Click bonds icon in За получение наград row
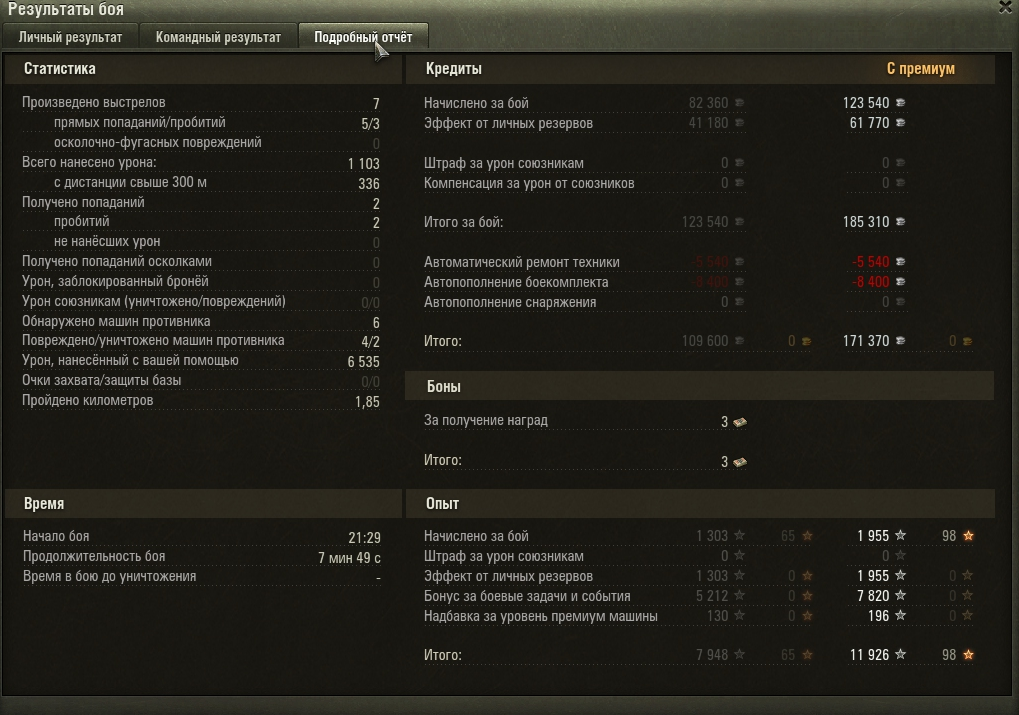This screenshot has height=715, width=1019. tap(740, 422)
